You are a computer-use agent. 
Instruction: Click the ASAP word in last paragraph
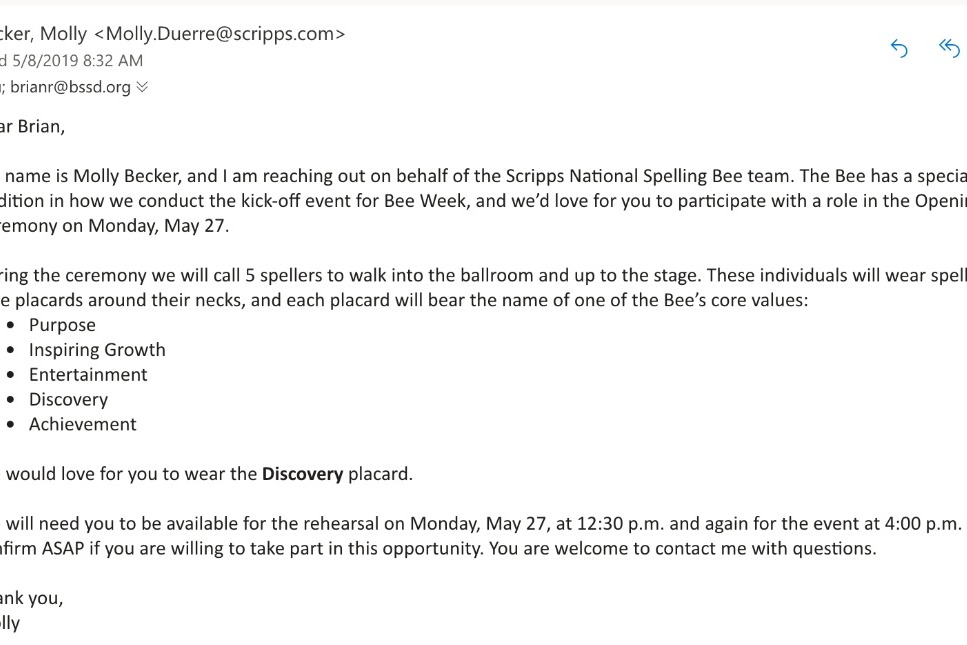tap(63, 548)
